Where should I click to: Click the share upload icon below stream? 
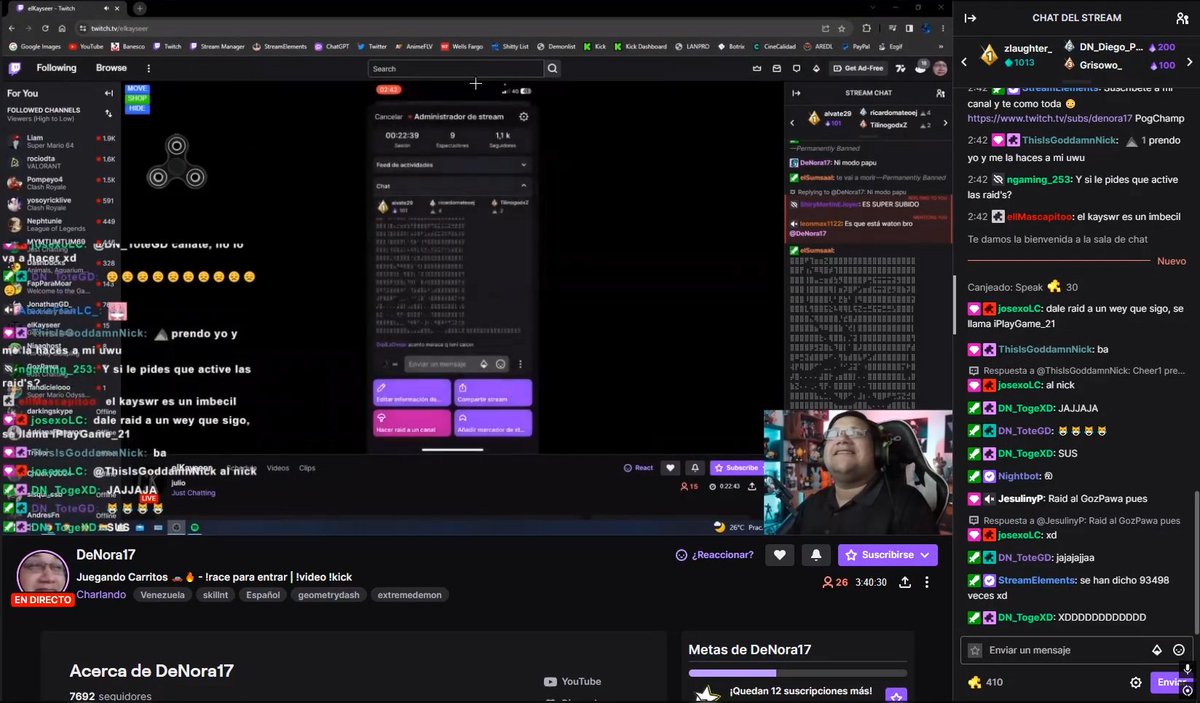click(x=905, y=582)
